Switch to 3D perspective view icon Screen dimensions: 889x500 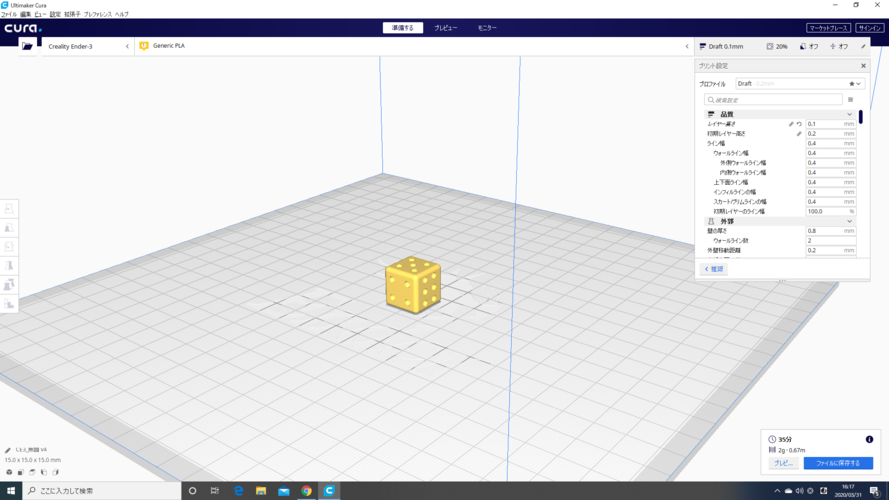[9, 472]
